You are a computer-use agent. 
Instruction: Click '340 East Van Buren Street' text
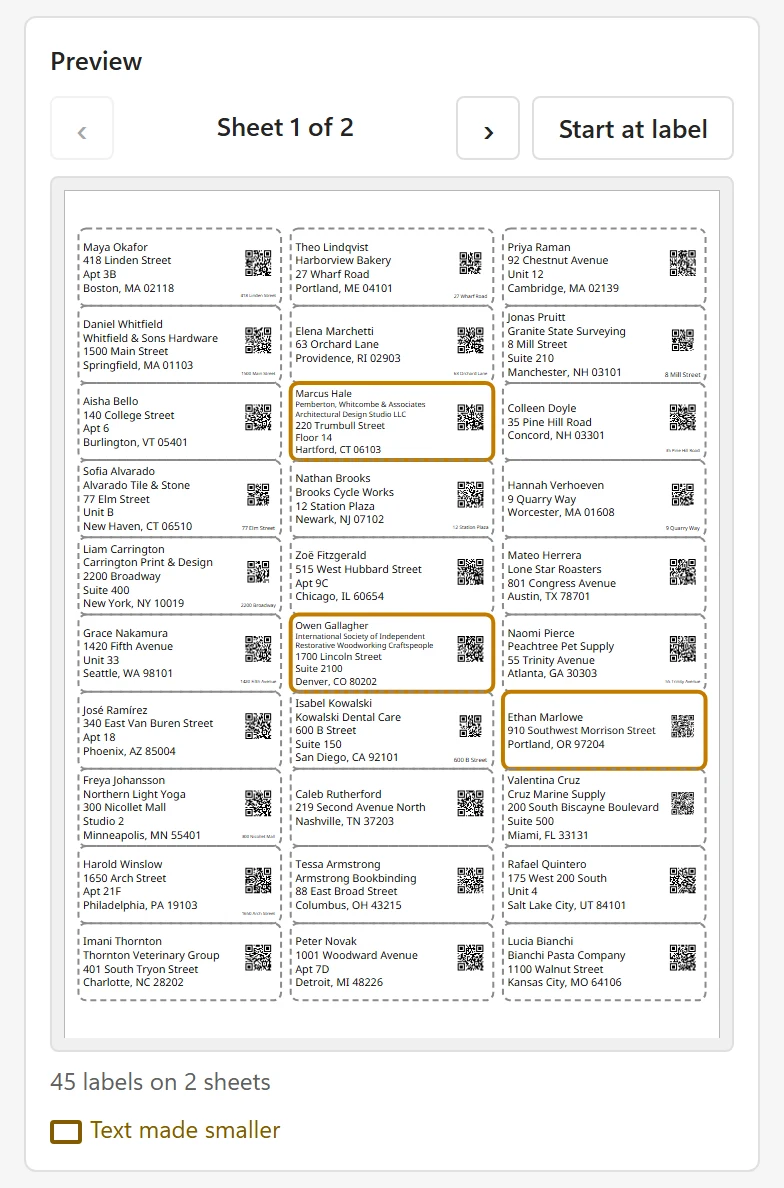[x=148, y=724]
